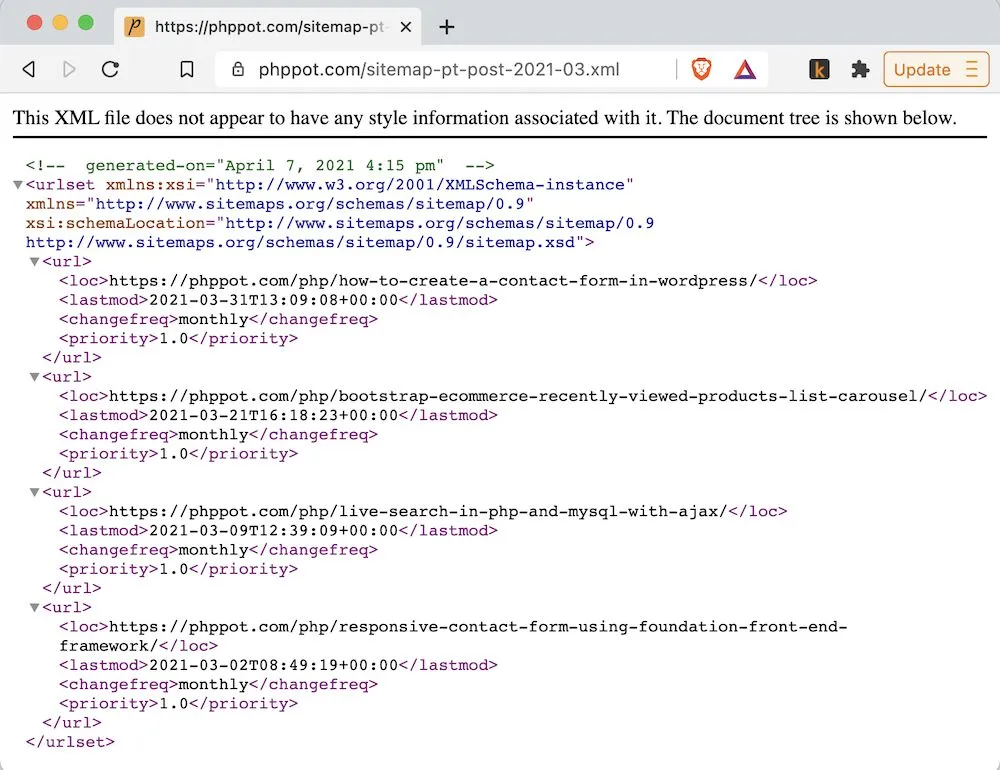Collapse the url node for responsive-contact-form
Screen dimensions: 1000x770
[x=35, y=607]
